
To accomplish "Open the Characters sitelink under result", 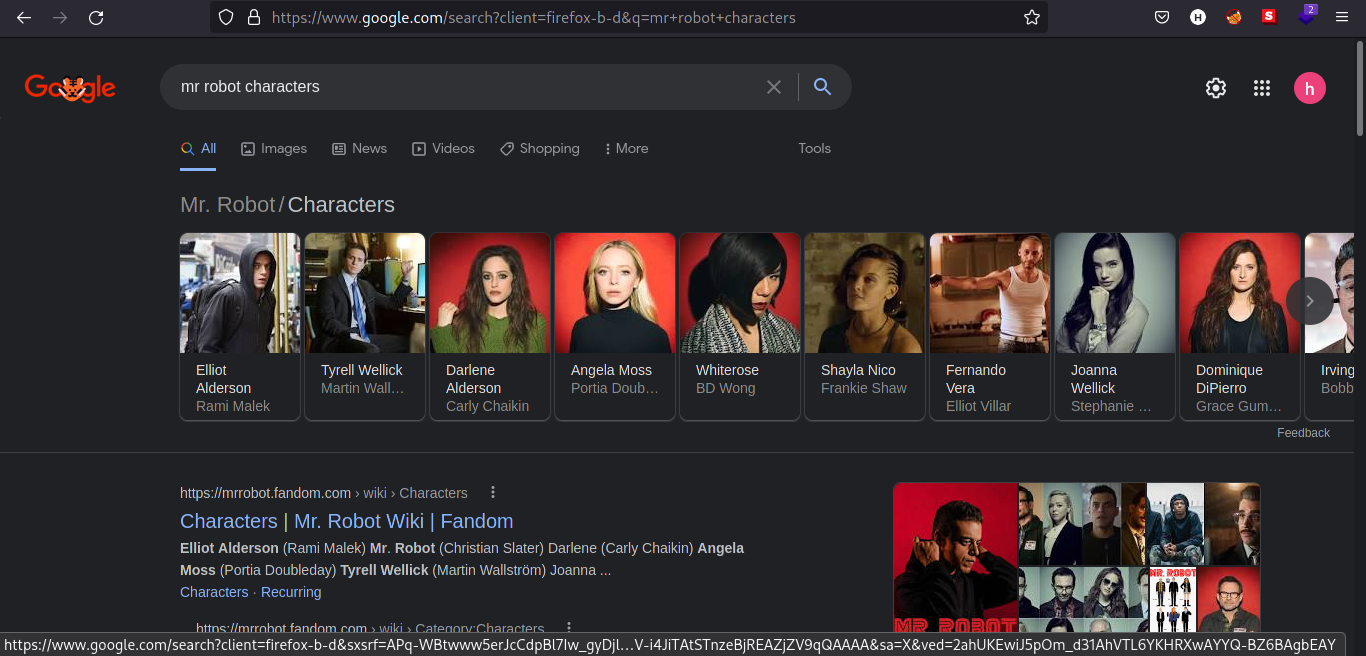I will 214,592.
